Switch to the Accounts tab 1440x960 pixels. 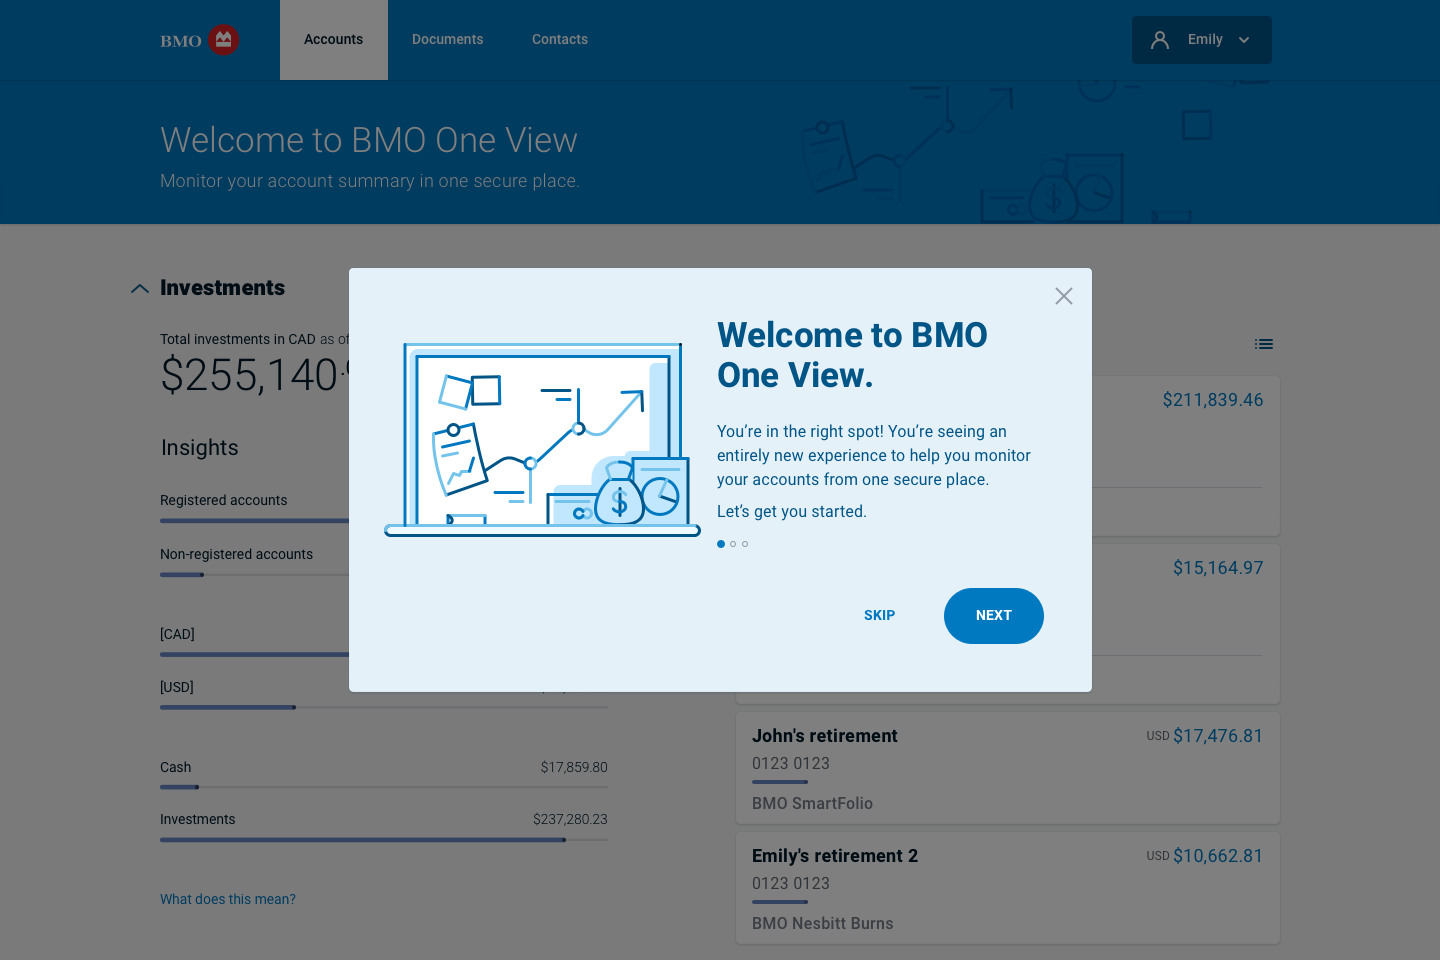tap(334, 40)
